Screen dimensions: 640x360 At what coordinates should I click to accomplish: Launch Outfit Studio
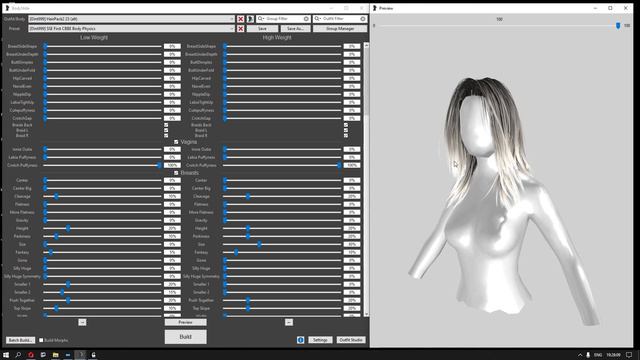351,340
